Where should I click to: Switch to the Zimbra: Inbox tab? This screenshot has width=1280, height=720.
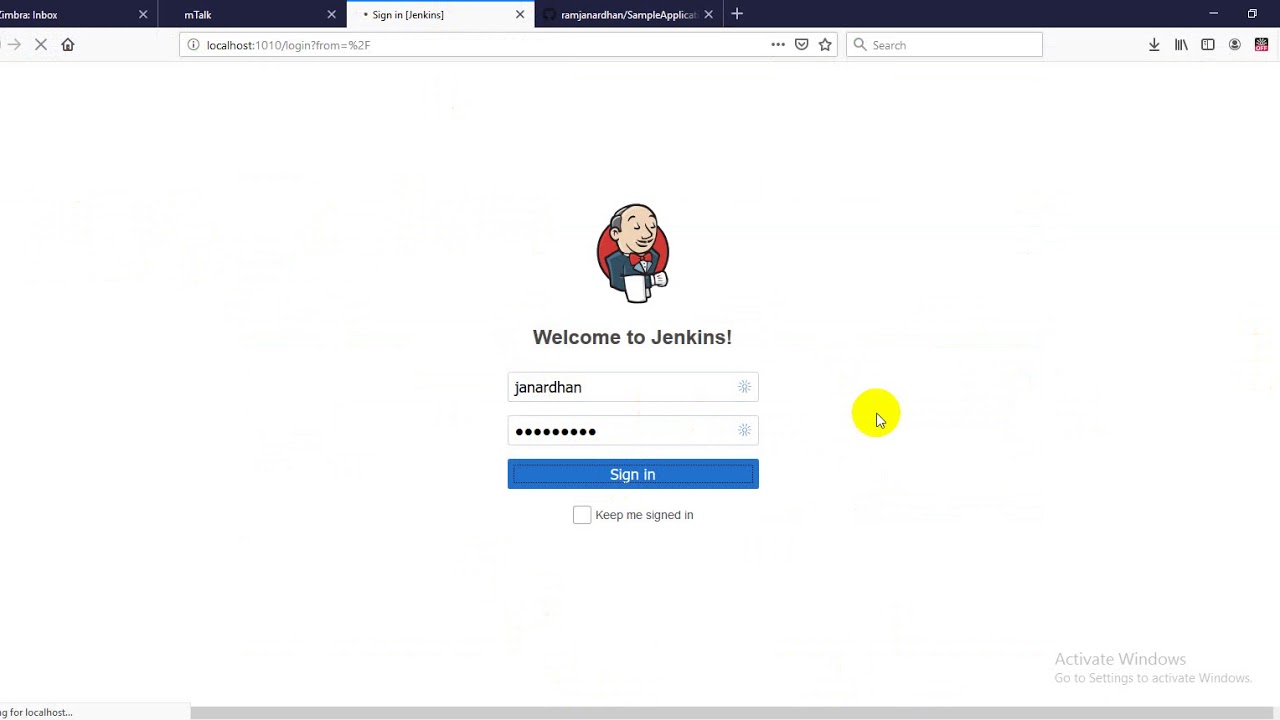click(70, 14)
